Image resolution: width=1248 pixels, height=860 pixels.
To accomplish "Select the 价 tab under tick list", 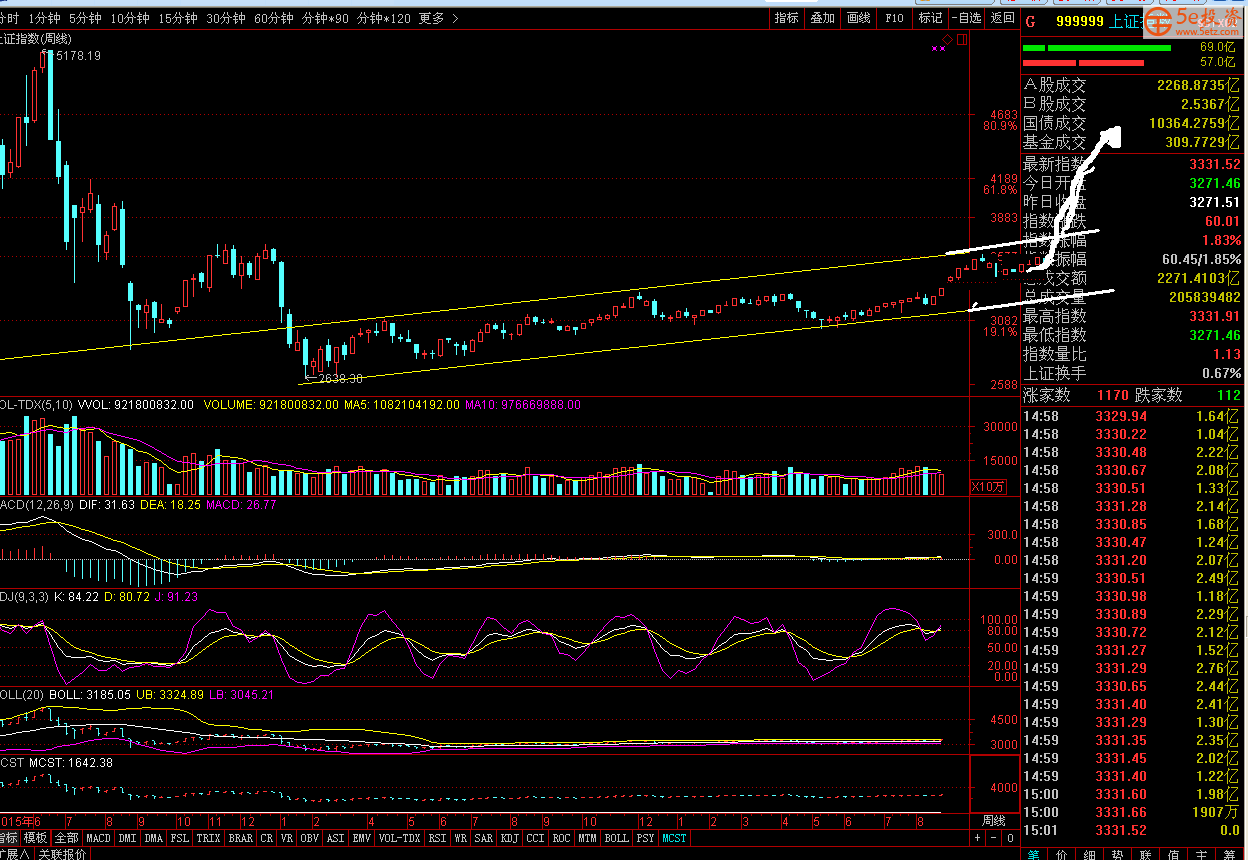I will click(1062, 854).
